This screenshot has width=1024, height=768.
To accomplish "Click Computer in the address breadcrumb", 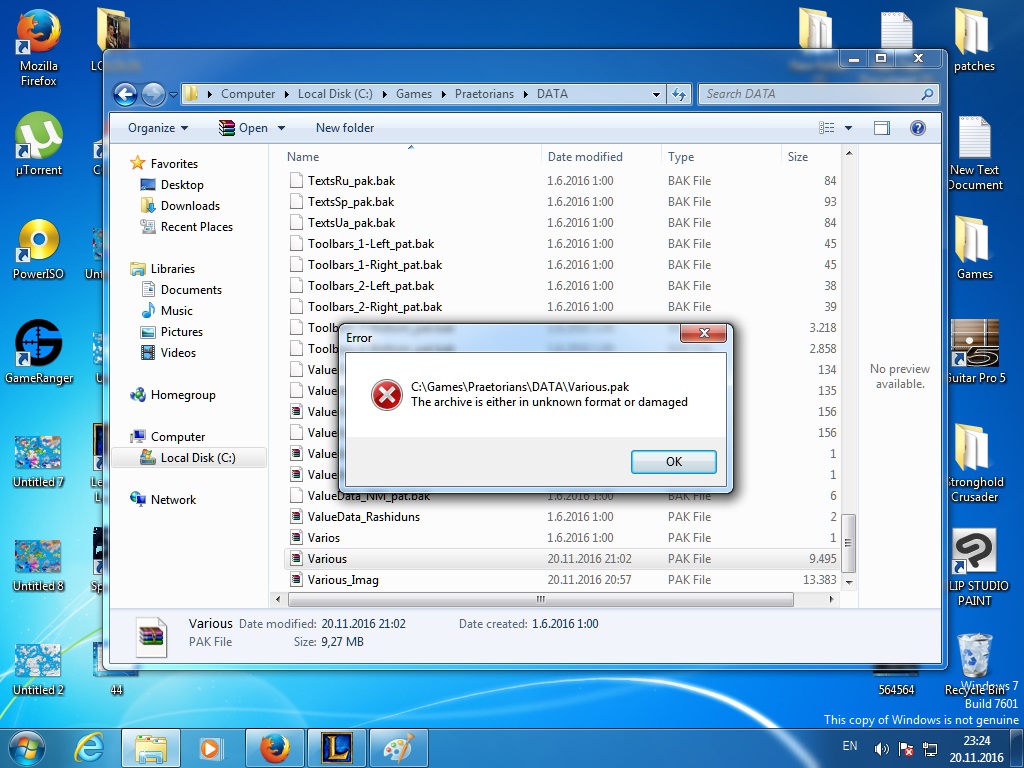I will tap(248, 94).
